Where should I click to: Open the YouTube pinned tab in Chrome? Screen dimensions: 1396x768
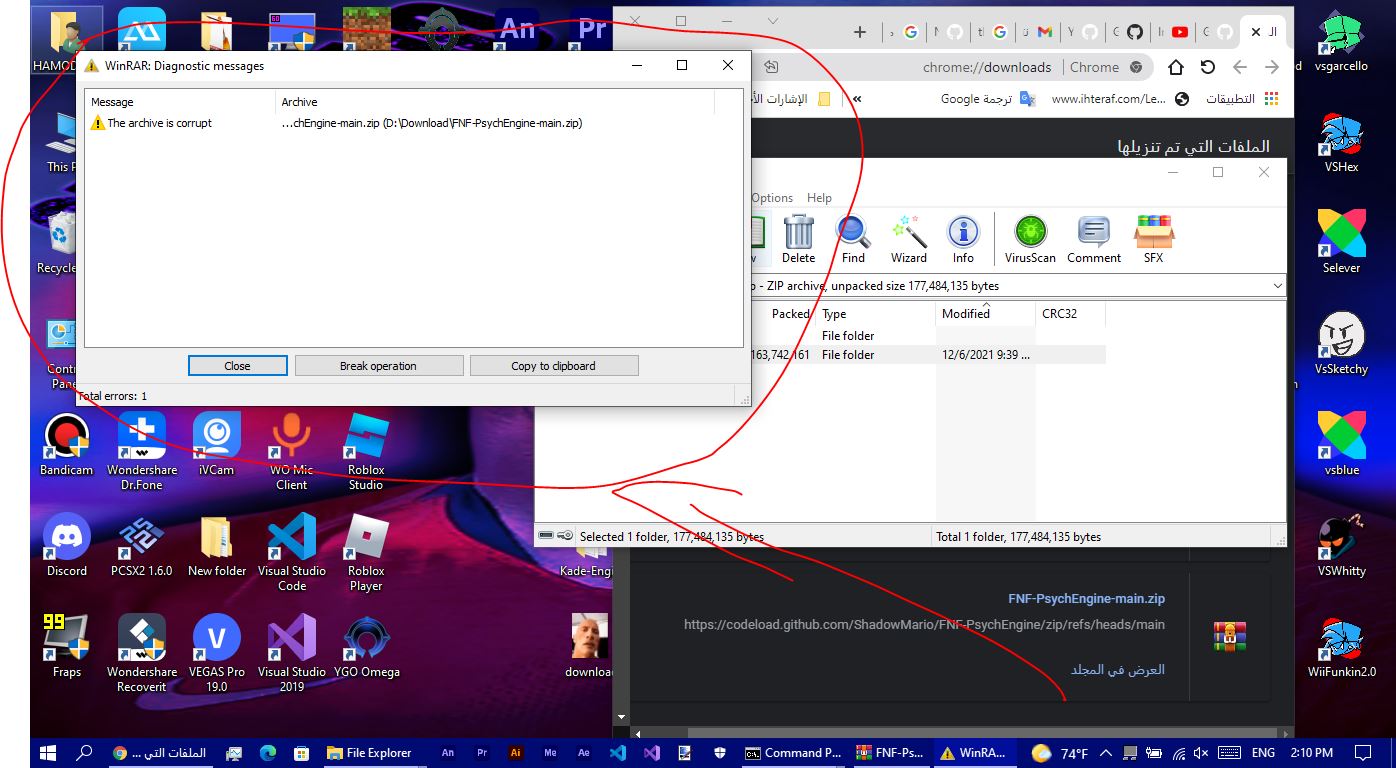pos(1178,31)
